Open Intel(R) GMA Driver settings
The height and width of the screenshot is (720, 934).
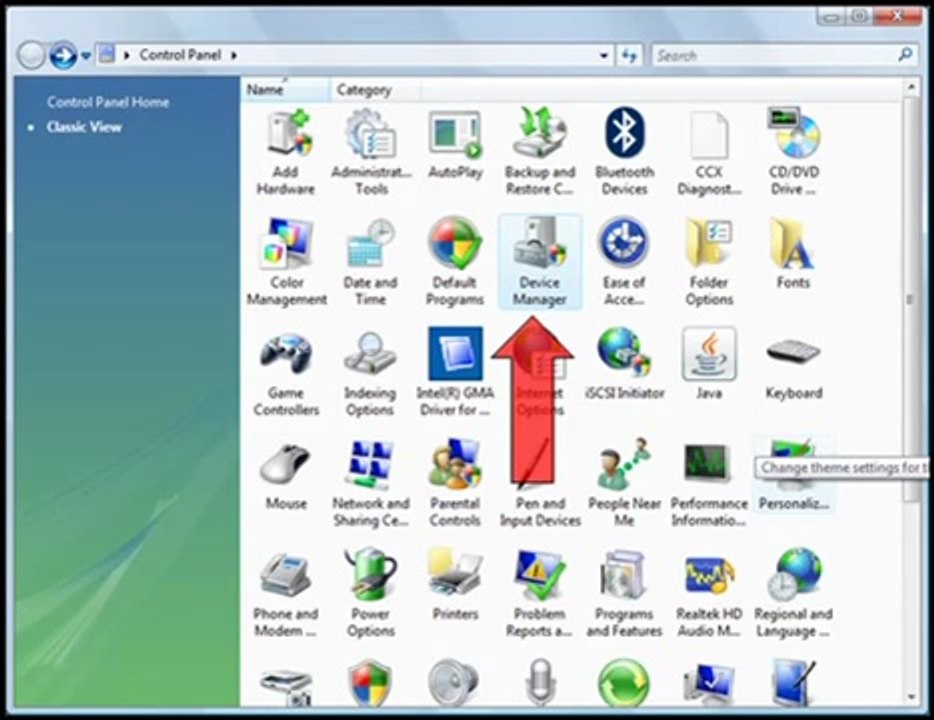point(455,373)
